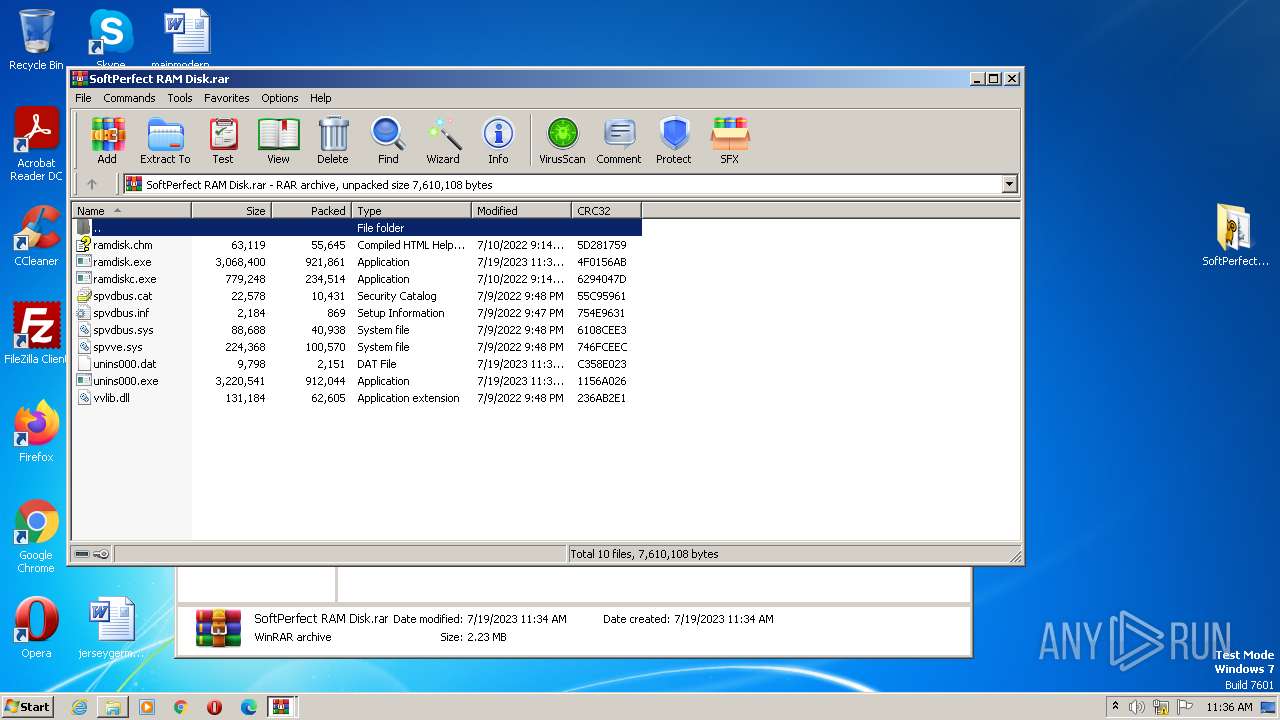Select the parent folder '..' row
This screenshot has height=720, width=1280.
(x=357, y=228)
